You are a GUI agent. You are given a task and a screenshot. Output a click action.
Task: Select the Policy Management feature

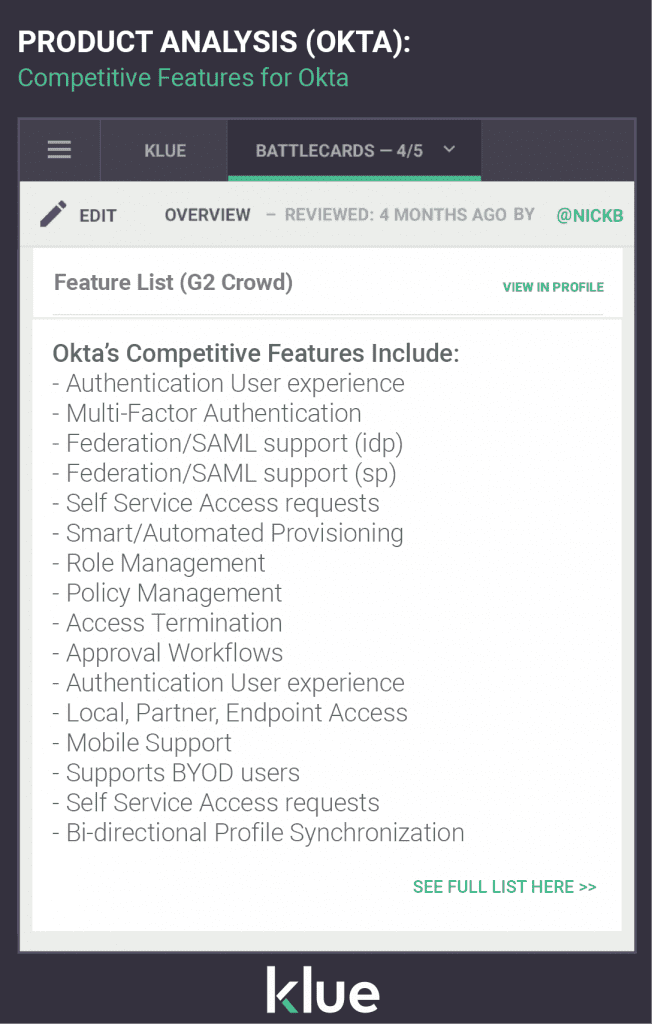pos(173,593)
